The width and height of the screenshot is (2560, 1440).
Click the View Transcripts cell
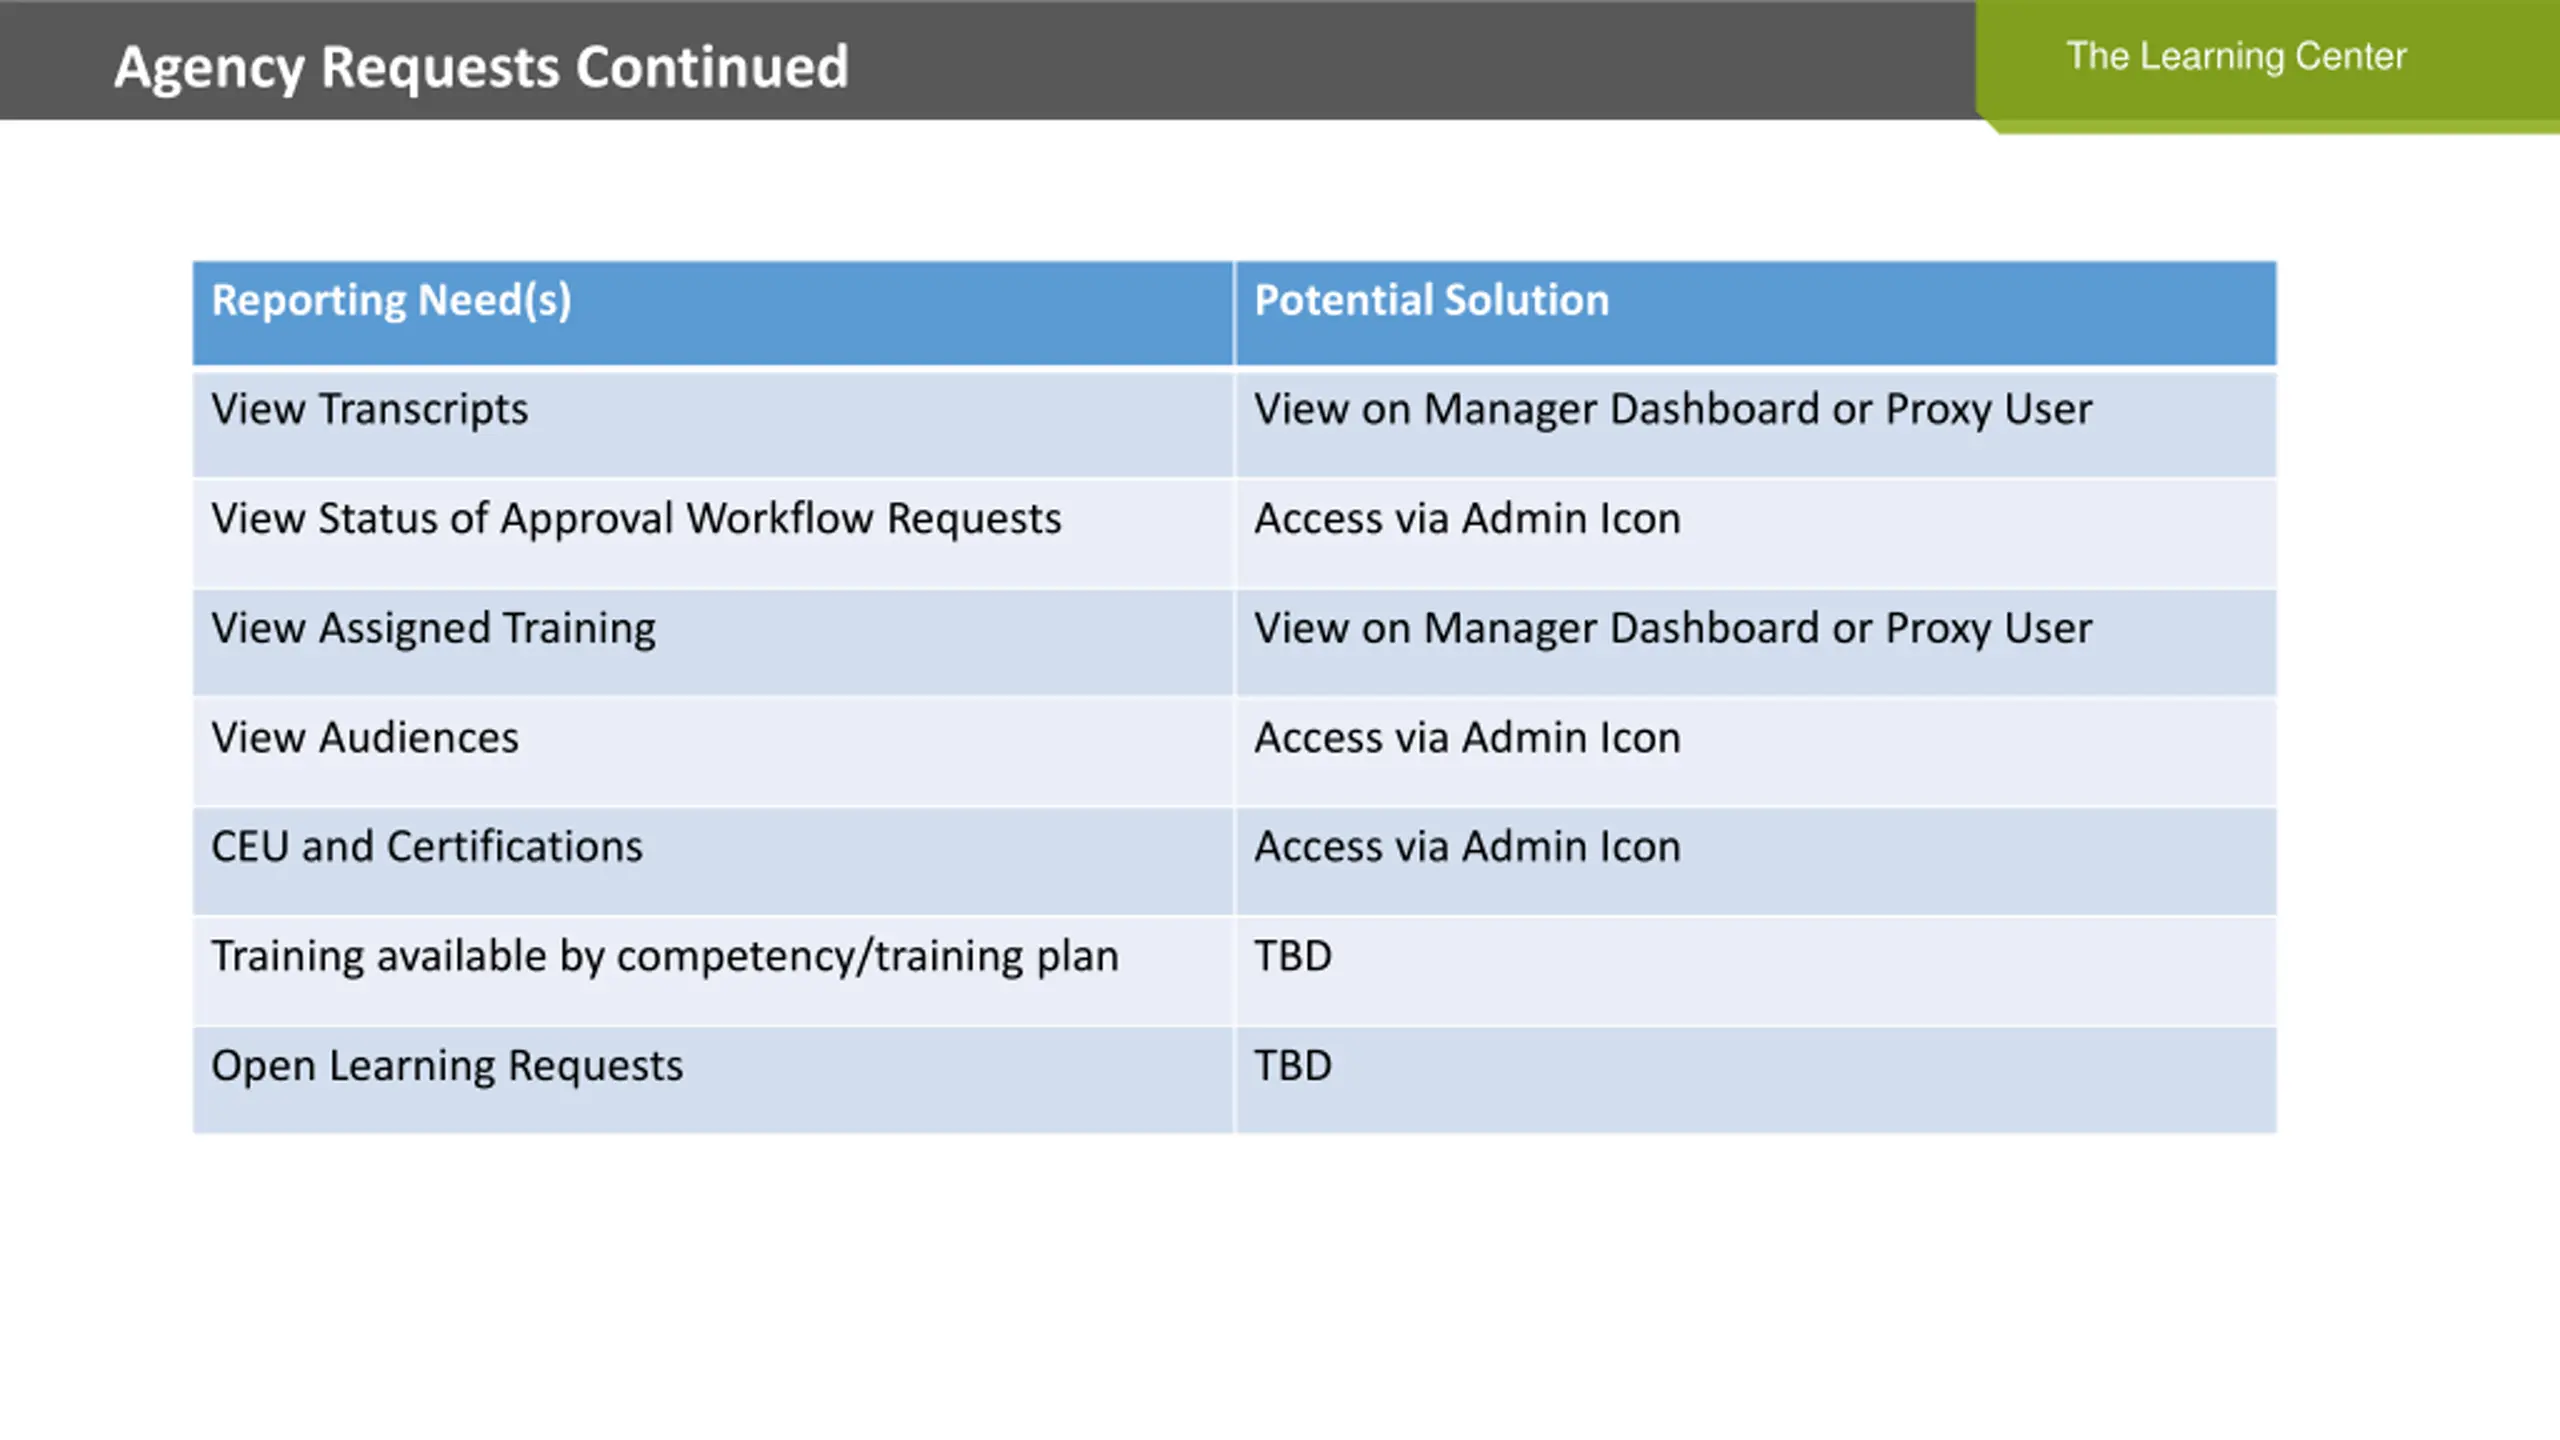click(713, 424)
